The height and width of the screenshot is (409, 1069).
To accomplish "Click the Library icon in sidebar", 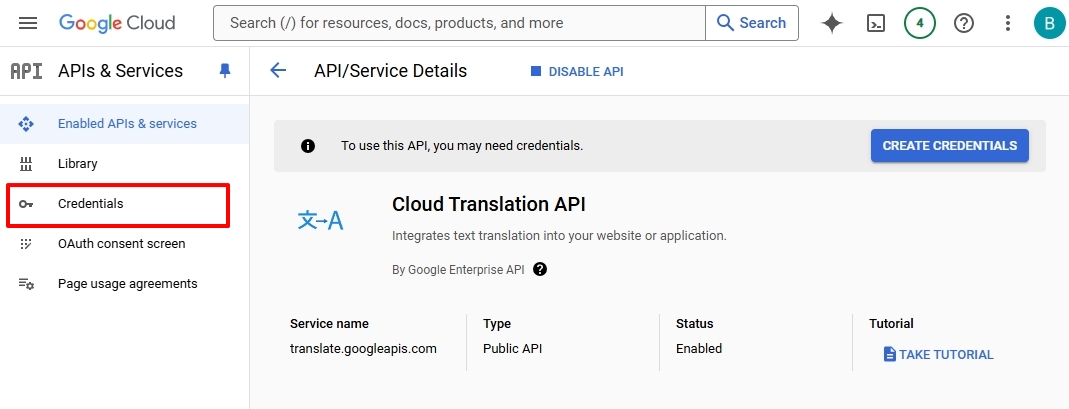I will pos(26,164).
